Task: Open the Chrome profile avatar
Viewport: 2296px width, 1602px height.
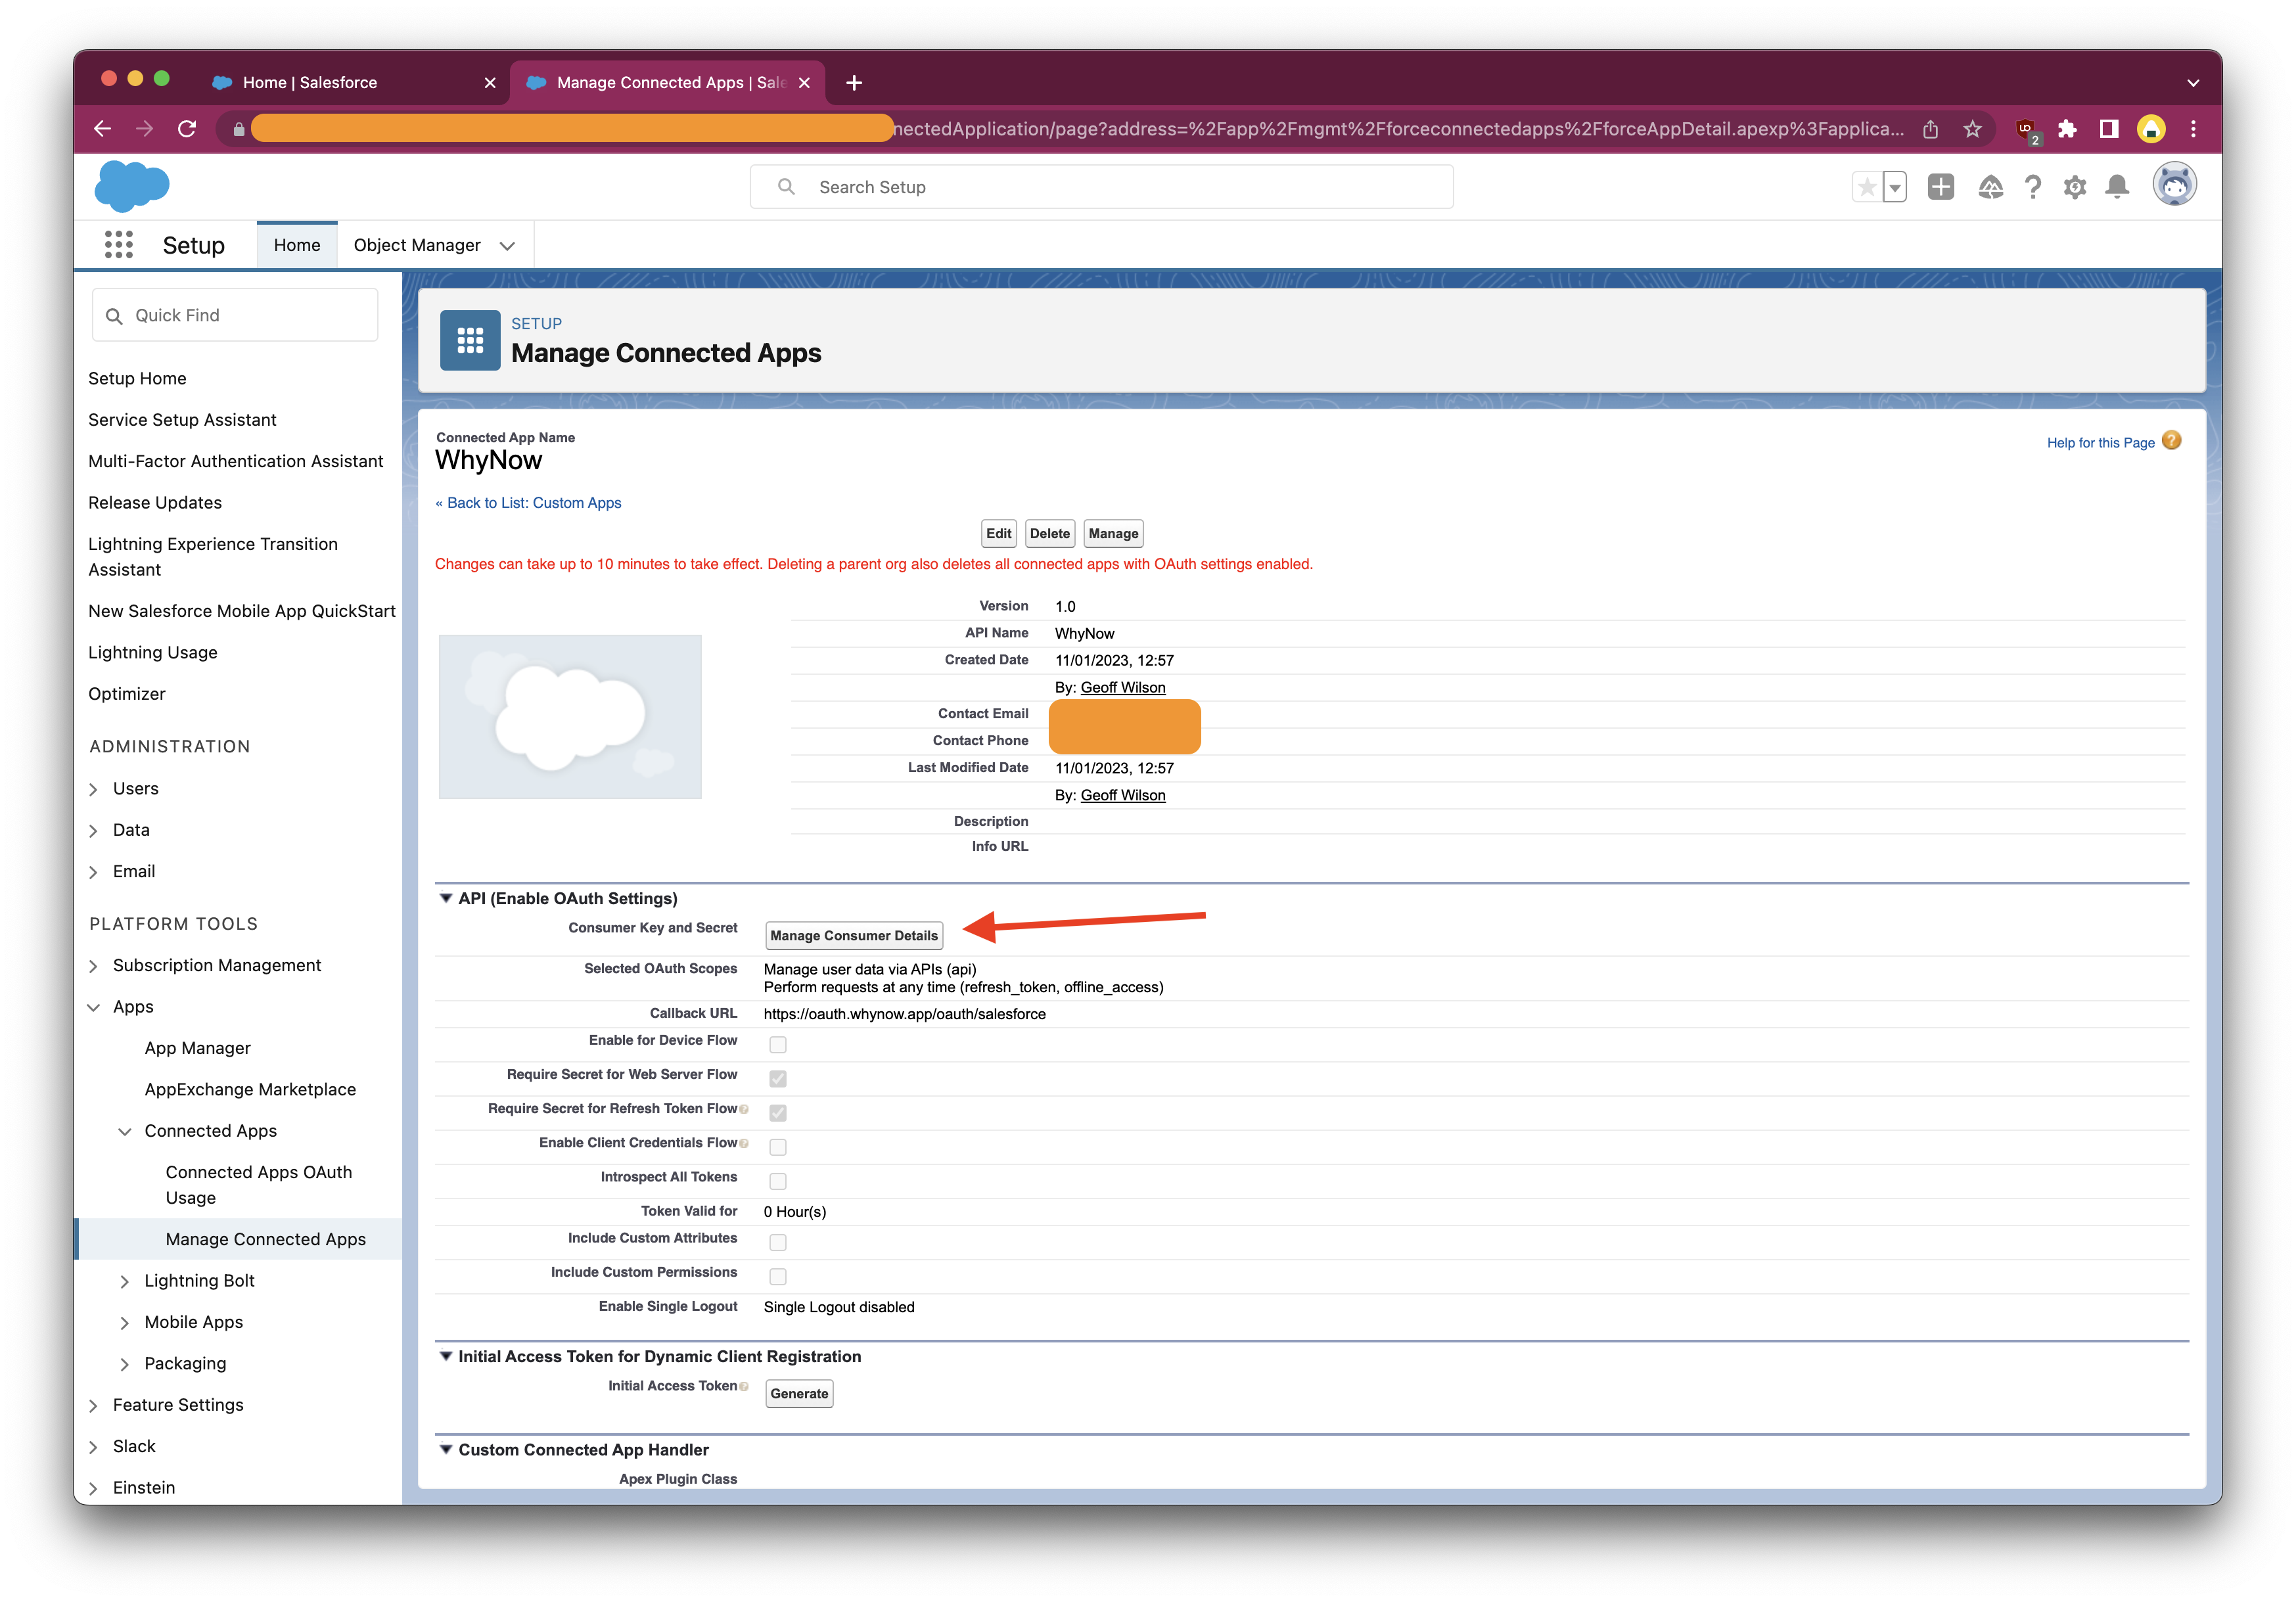Action: (2151, 129)
